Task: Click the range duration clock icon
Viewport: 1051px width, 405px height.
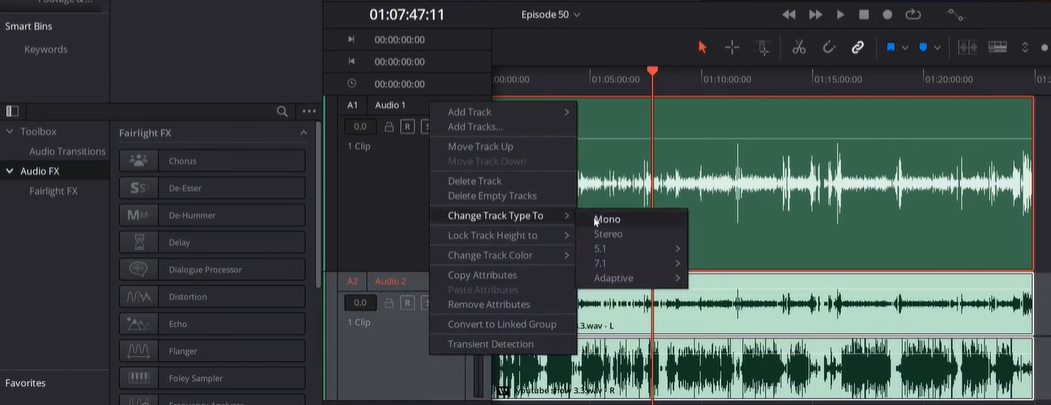Action: 351,84
